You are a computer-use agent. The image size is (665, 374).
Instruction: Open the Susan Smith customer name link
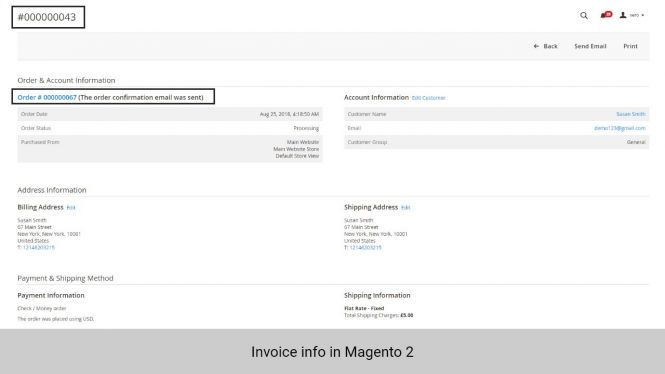tap(631, 114)
